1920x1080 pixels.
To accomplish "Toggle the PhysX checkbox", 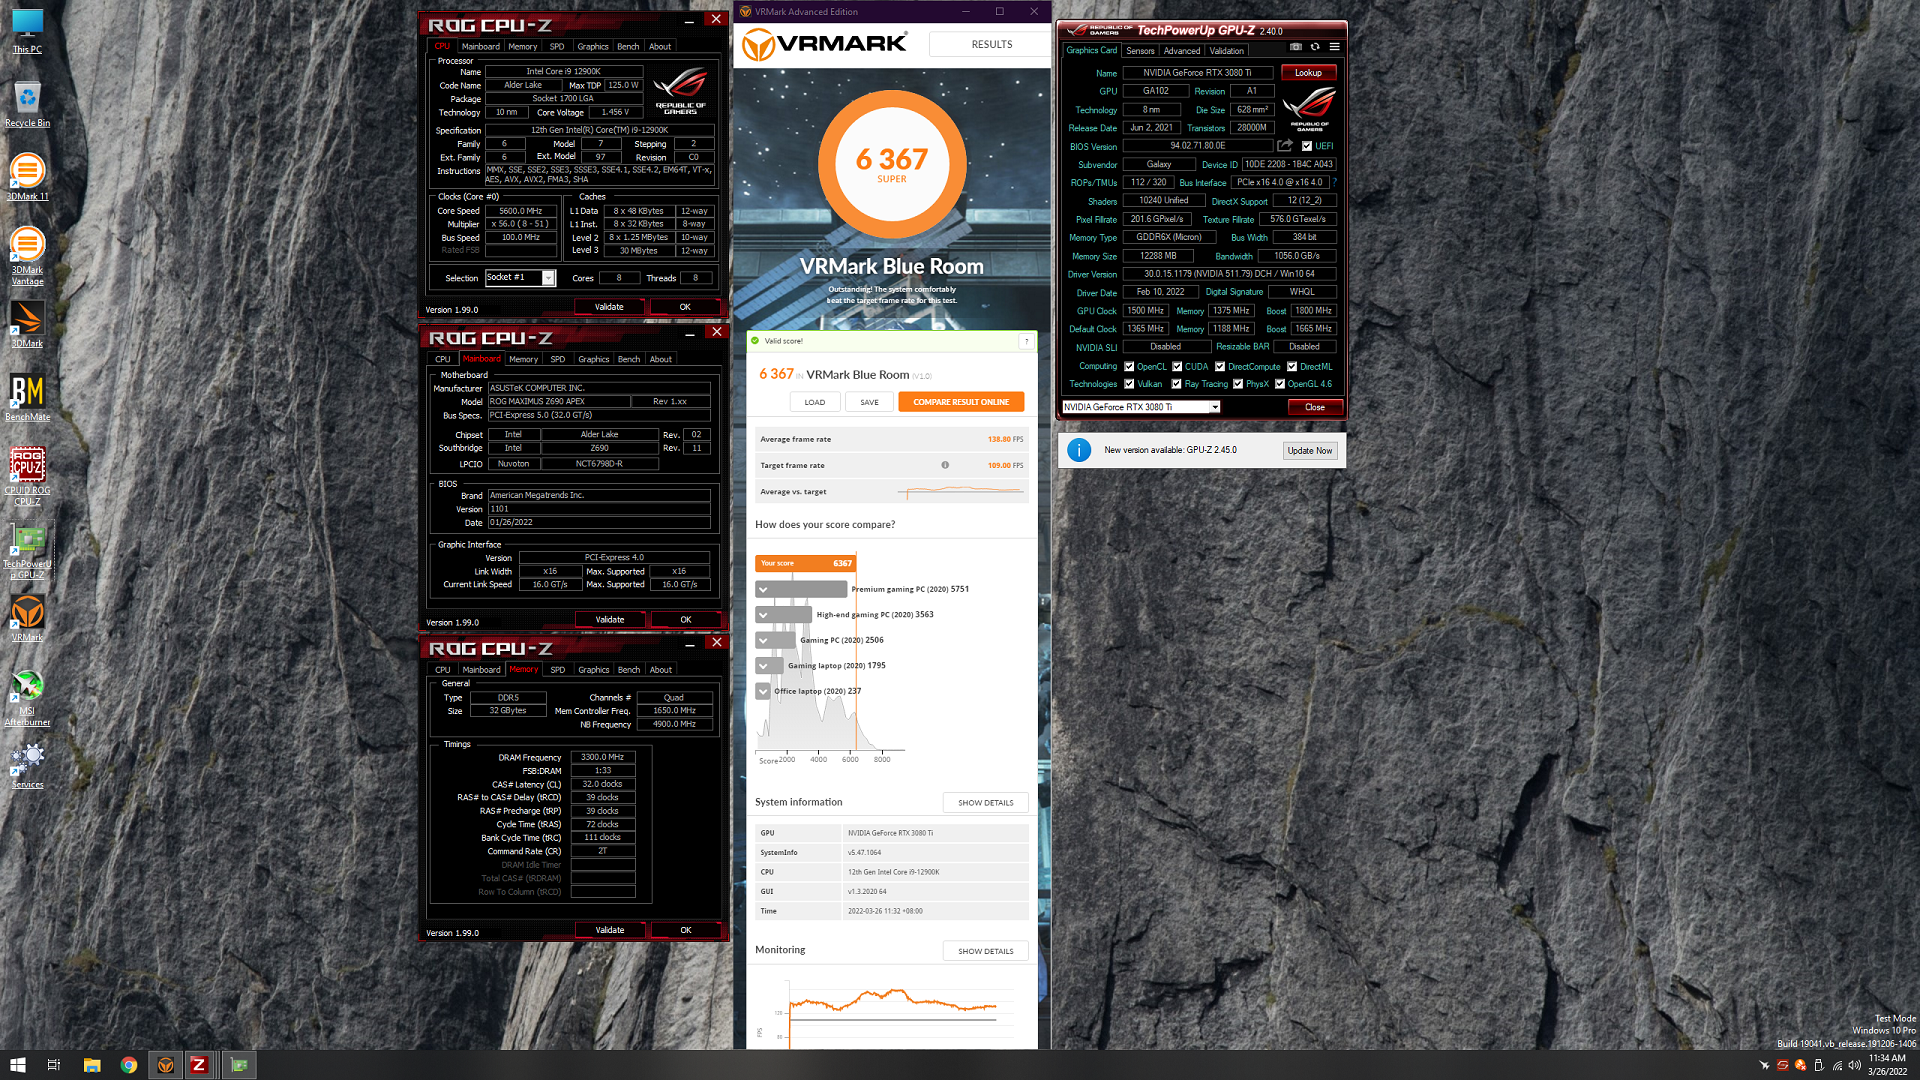I will pyautogui.click(x=1238, y=384).
